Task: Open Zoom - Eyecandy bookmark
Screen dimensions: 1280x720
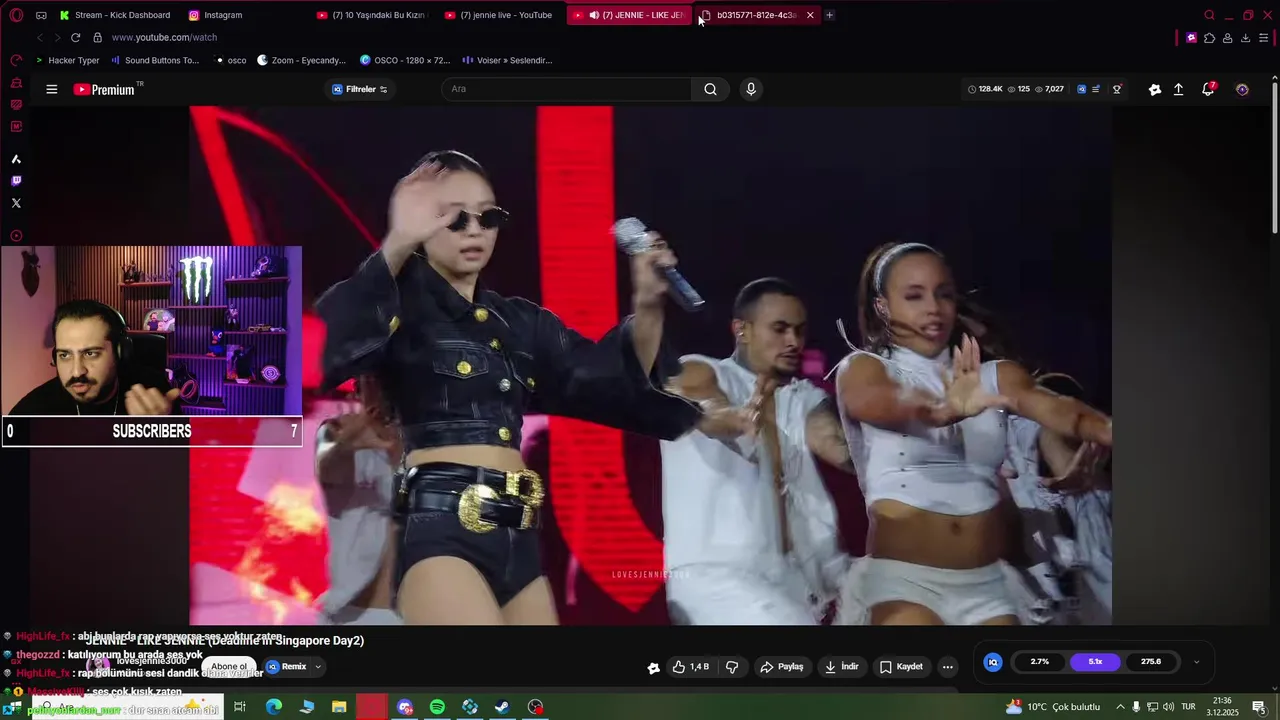Action: [x=301, y=60]
